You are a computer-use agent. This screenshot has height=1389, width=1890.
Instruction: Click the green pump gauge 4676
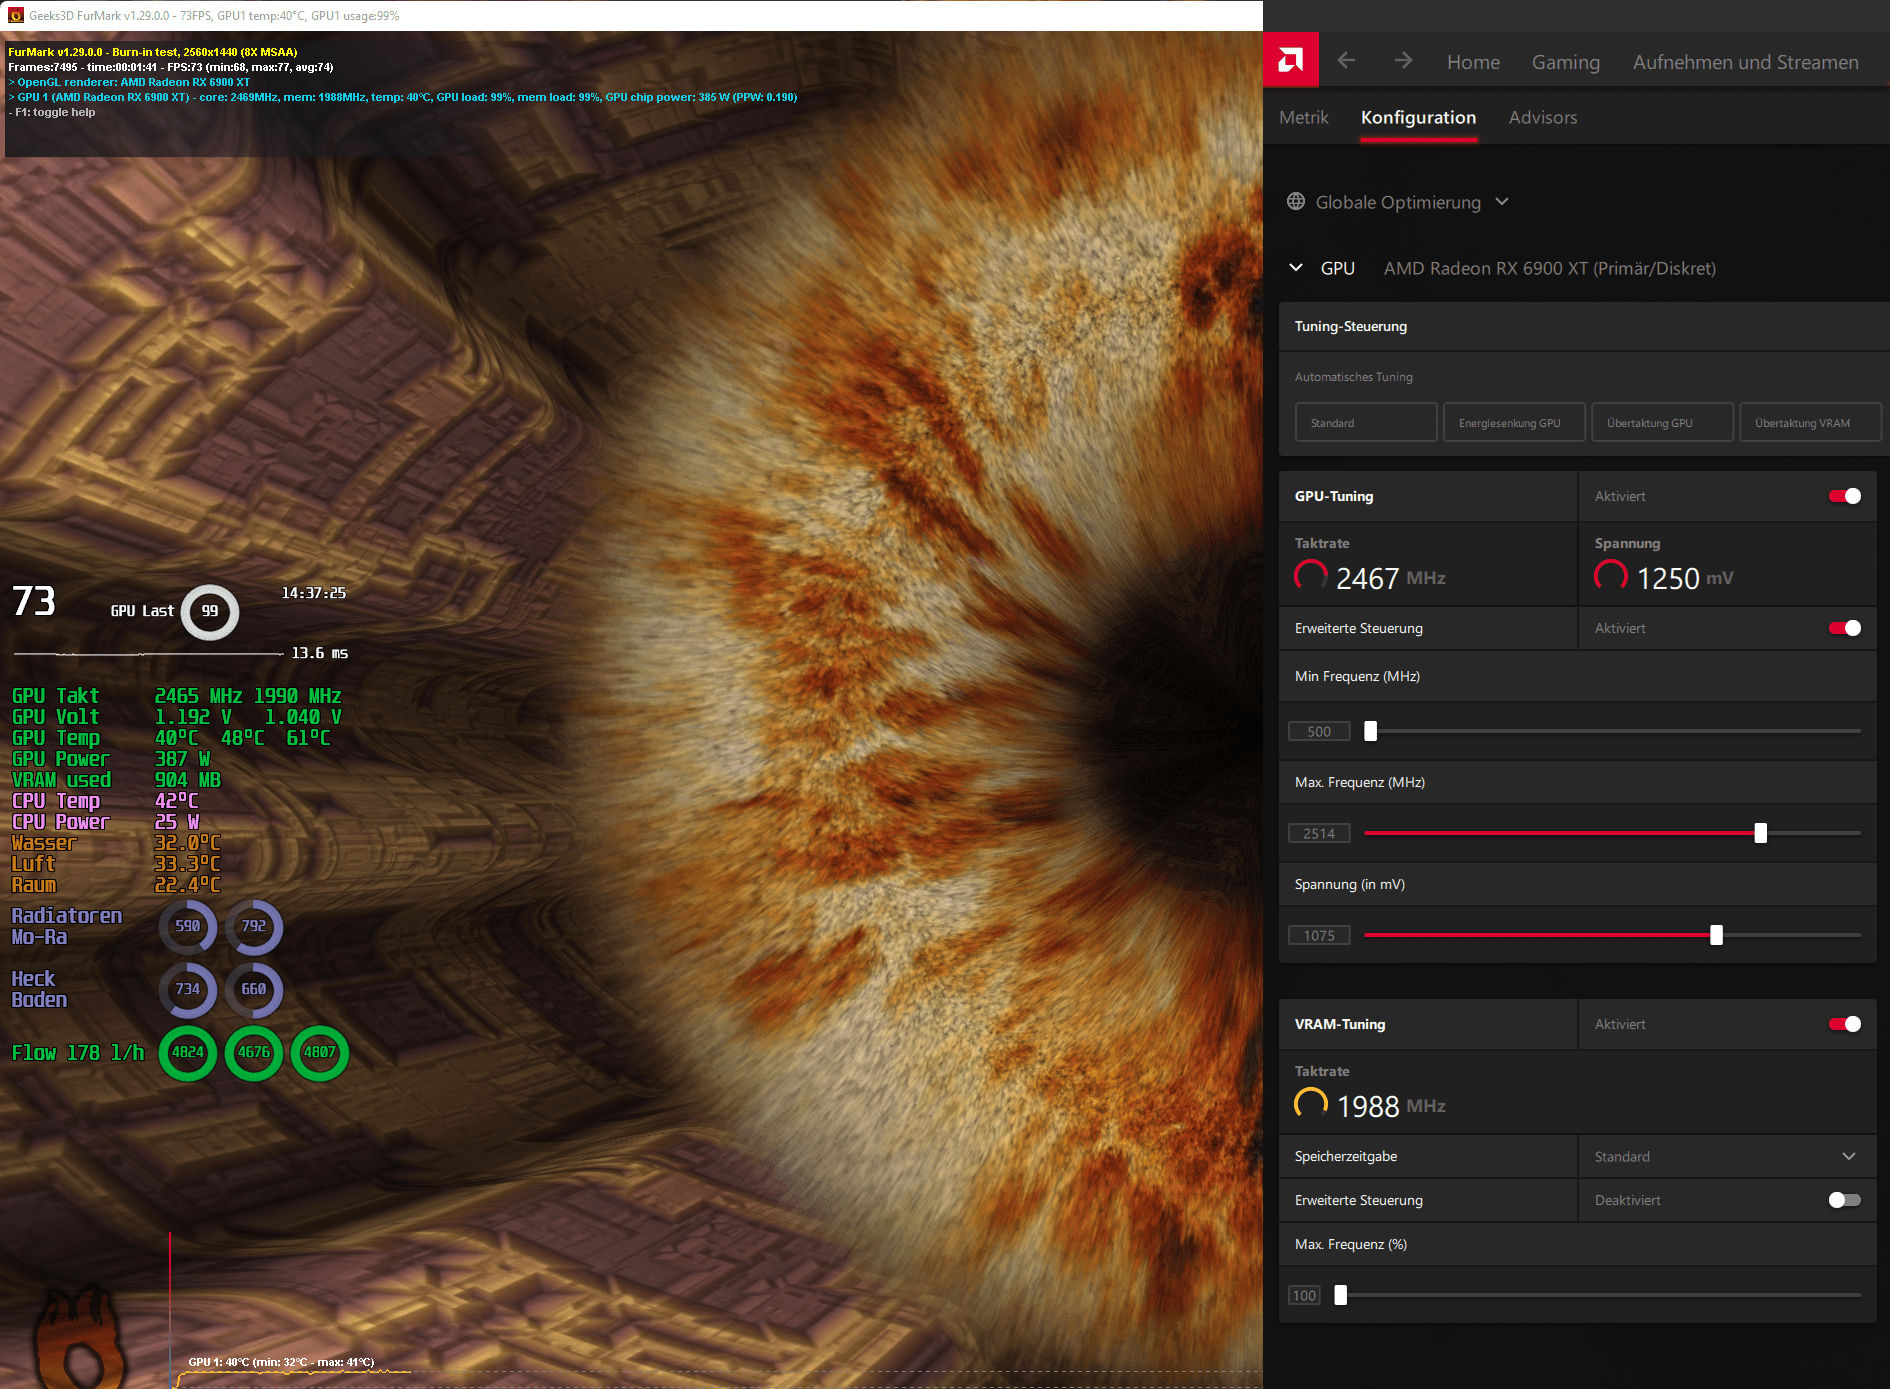(x=254, y=1053)
